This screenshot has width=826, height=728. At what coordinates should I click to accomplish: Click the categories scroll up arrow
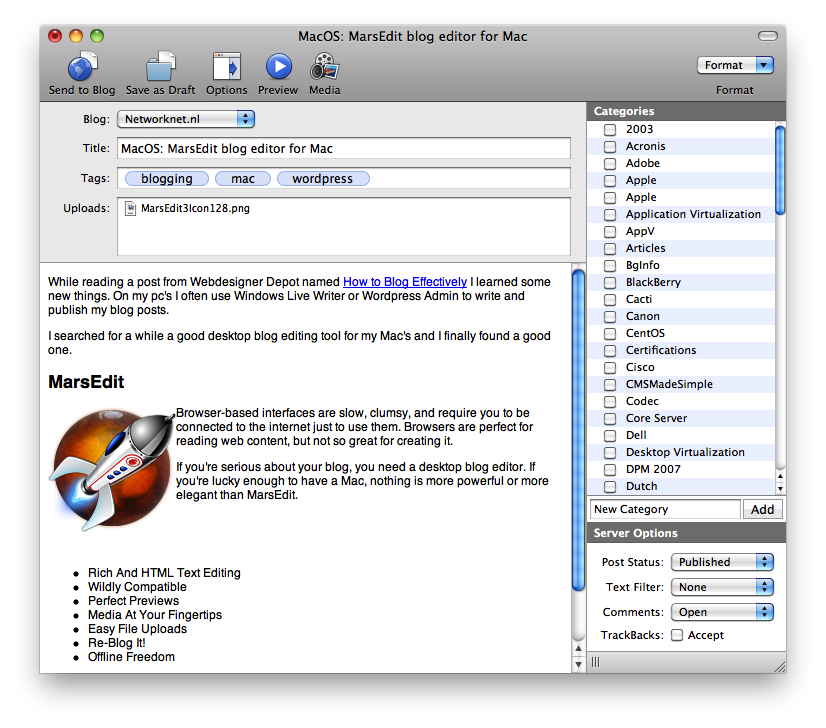(x=780, y=476)
